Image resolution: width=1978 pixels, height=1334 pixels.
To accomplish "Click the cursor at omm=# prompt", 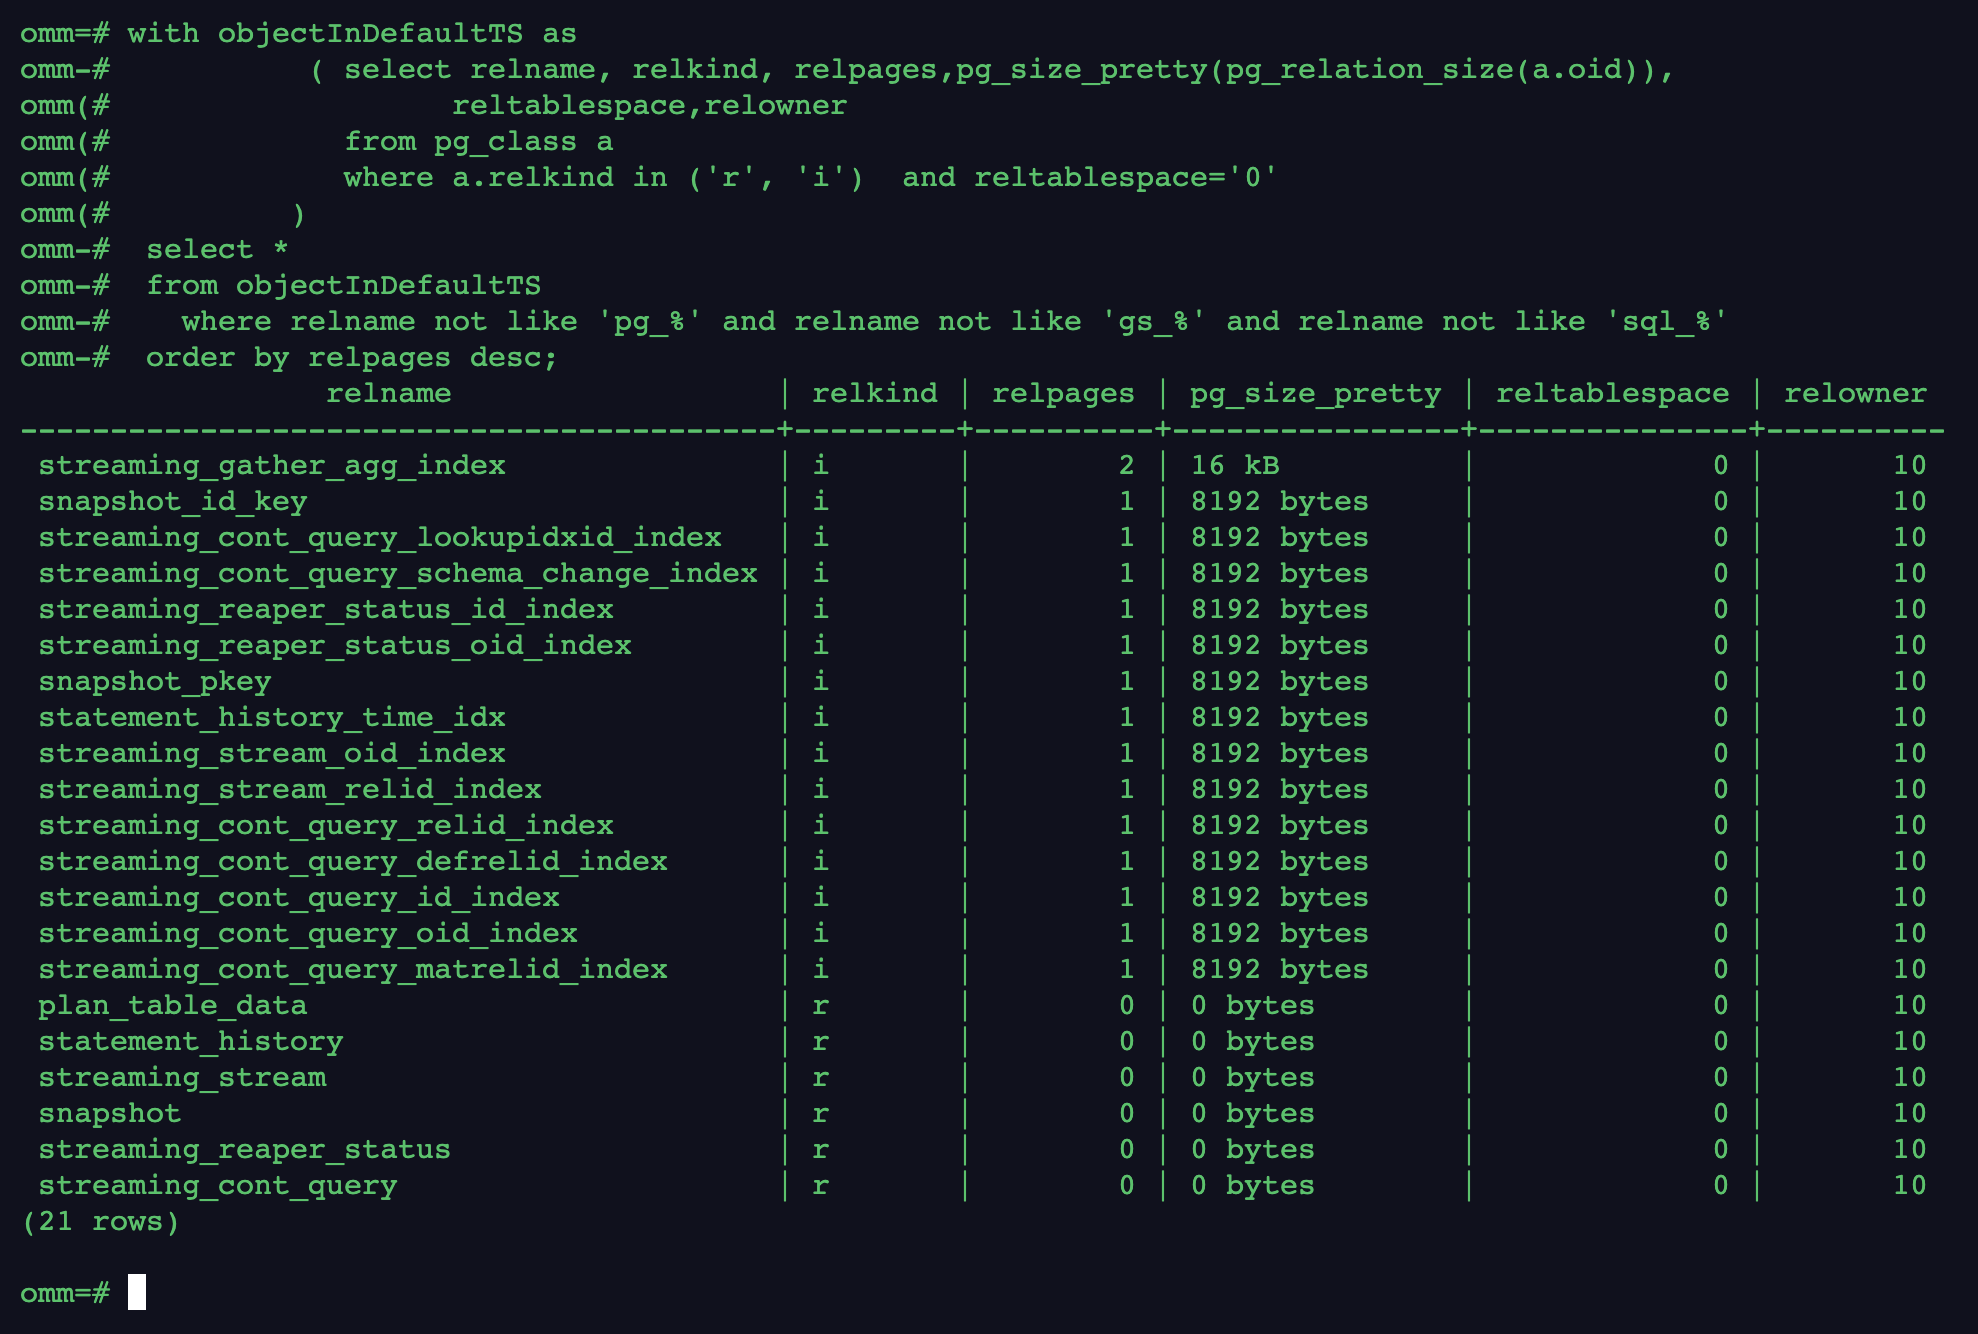I will [x=137, y=1292].
